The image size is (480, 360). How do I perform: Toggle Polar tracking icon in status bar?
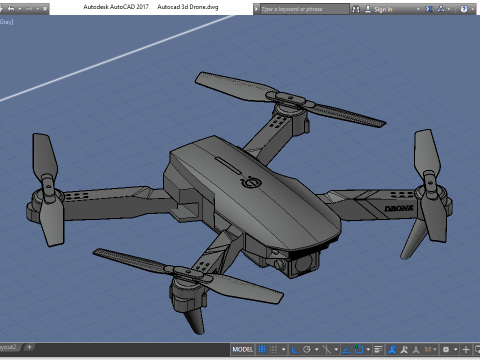[x=307, y=349]
